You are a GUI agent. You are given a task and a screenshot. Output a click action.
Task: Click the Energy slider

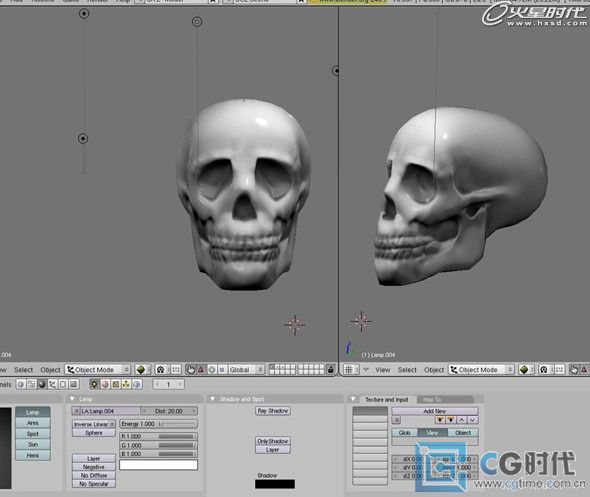[x=158, y=424]
